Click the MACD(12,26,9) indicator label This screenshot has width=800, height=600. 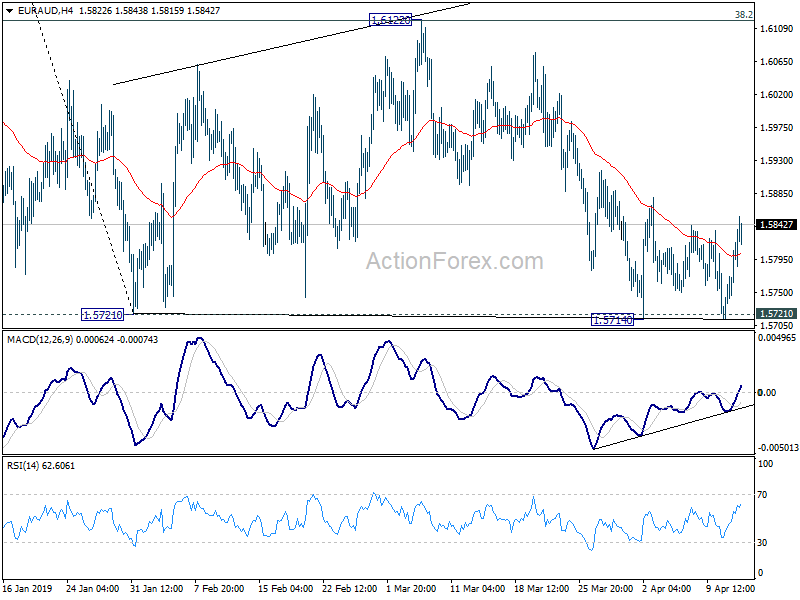pyautogui.click(x=82, y=340)
